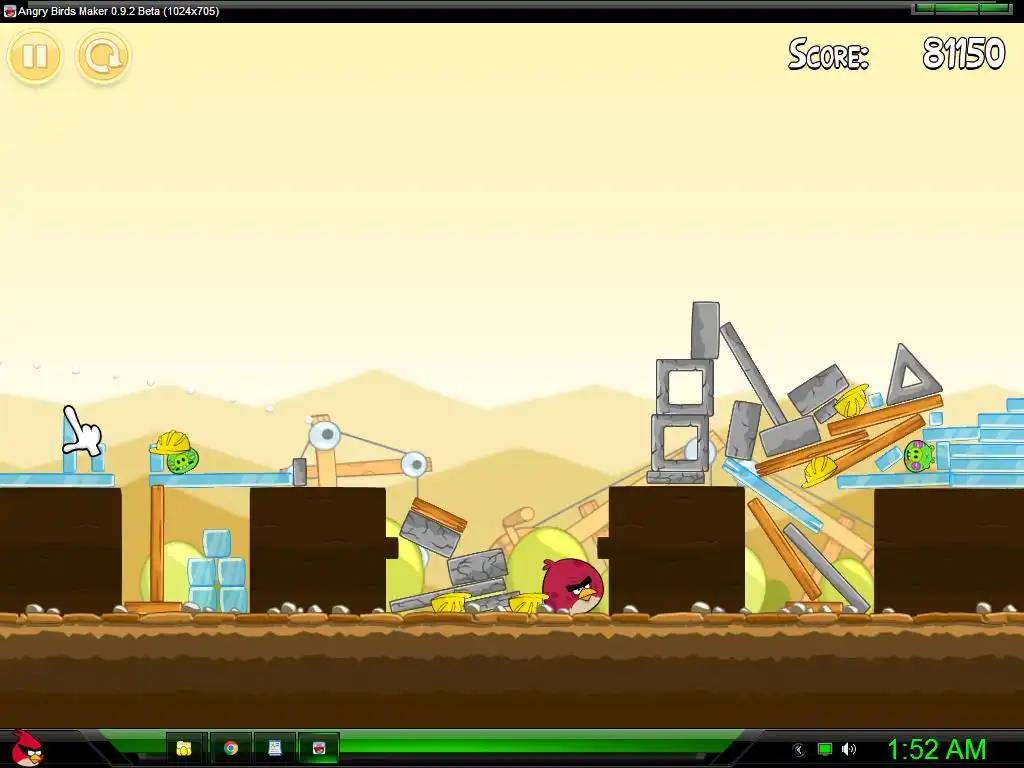Image resolution: width=1024 pixels, height=768 pixels.
Task: Open the red bird Start button
Action: click(x=27, y=748)
